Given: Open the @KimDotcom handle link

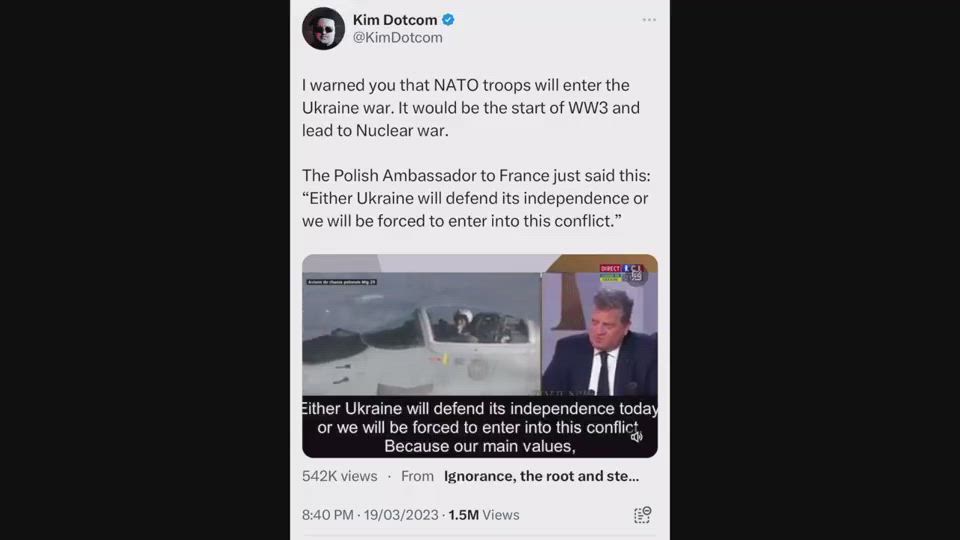Looking at the screenshot, I should 397,37.
